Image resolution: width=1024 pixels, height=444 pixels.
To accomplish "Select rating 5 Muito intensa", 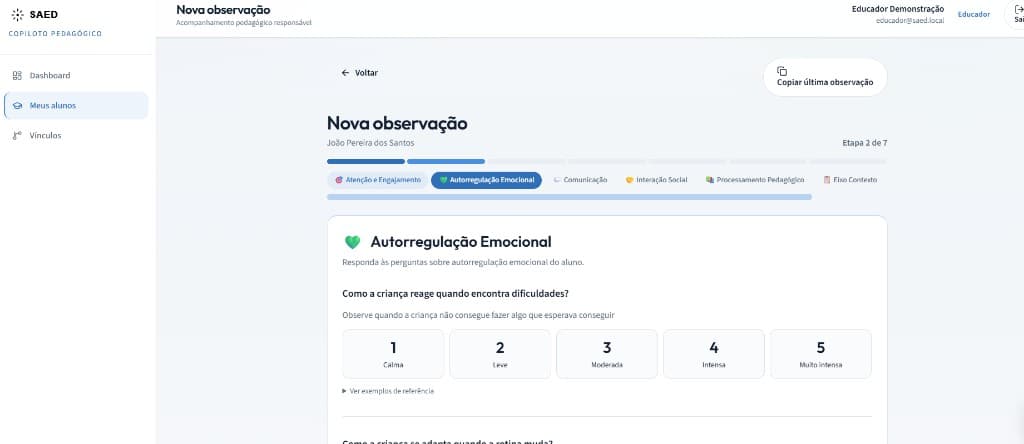I will 821,354.
